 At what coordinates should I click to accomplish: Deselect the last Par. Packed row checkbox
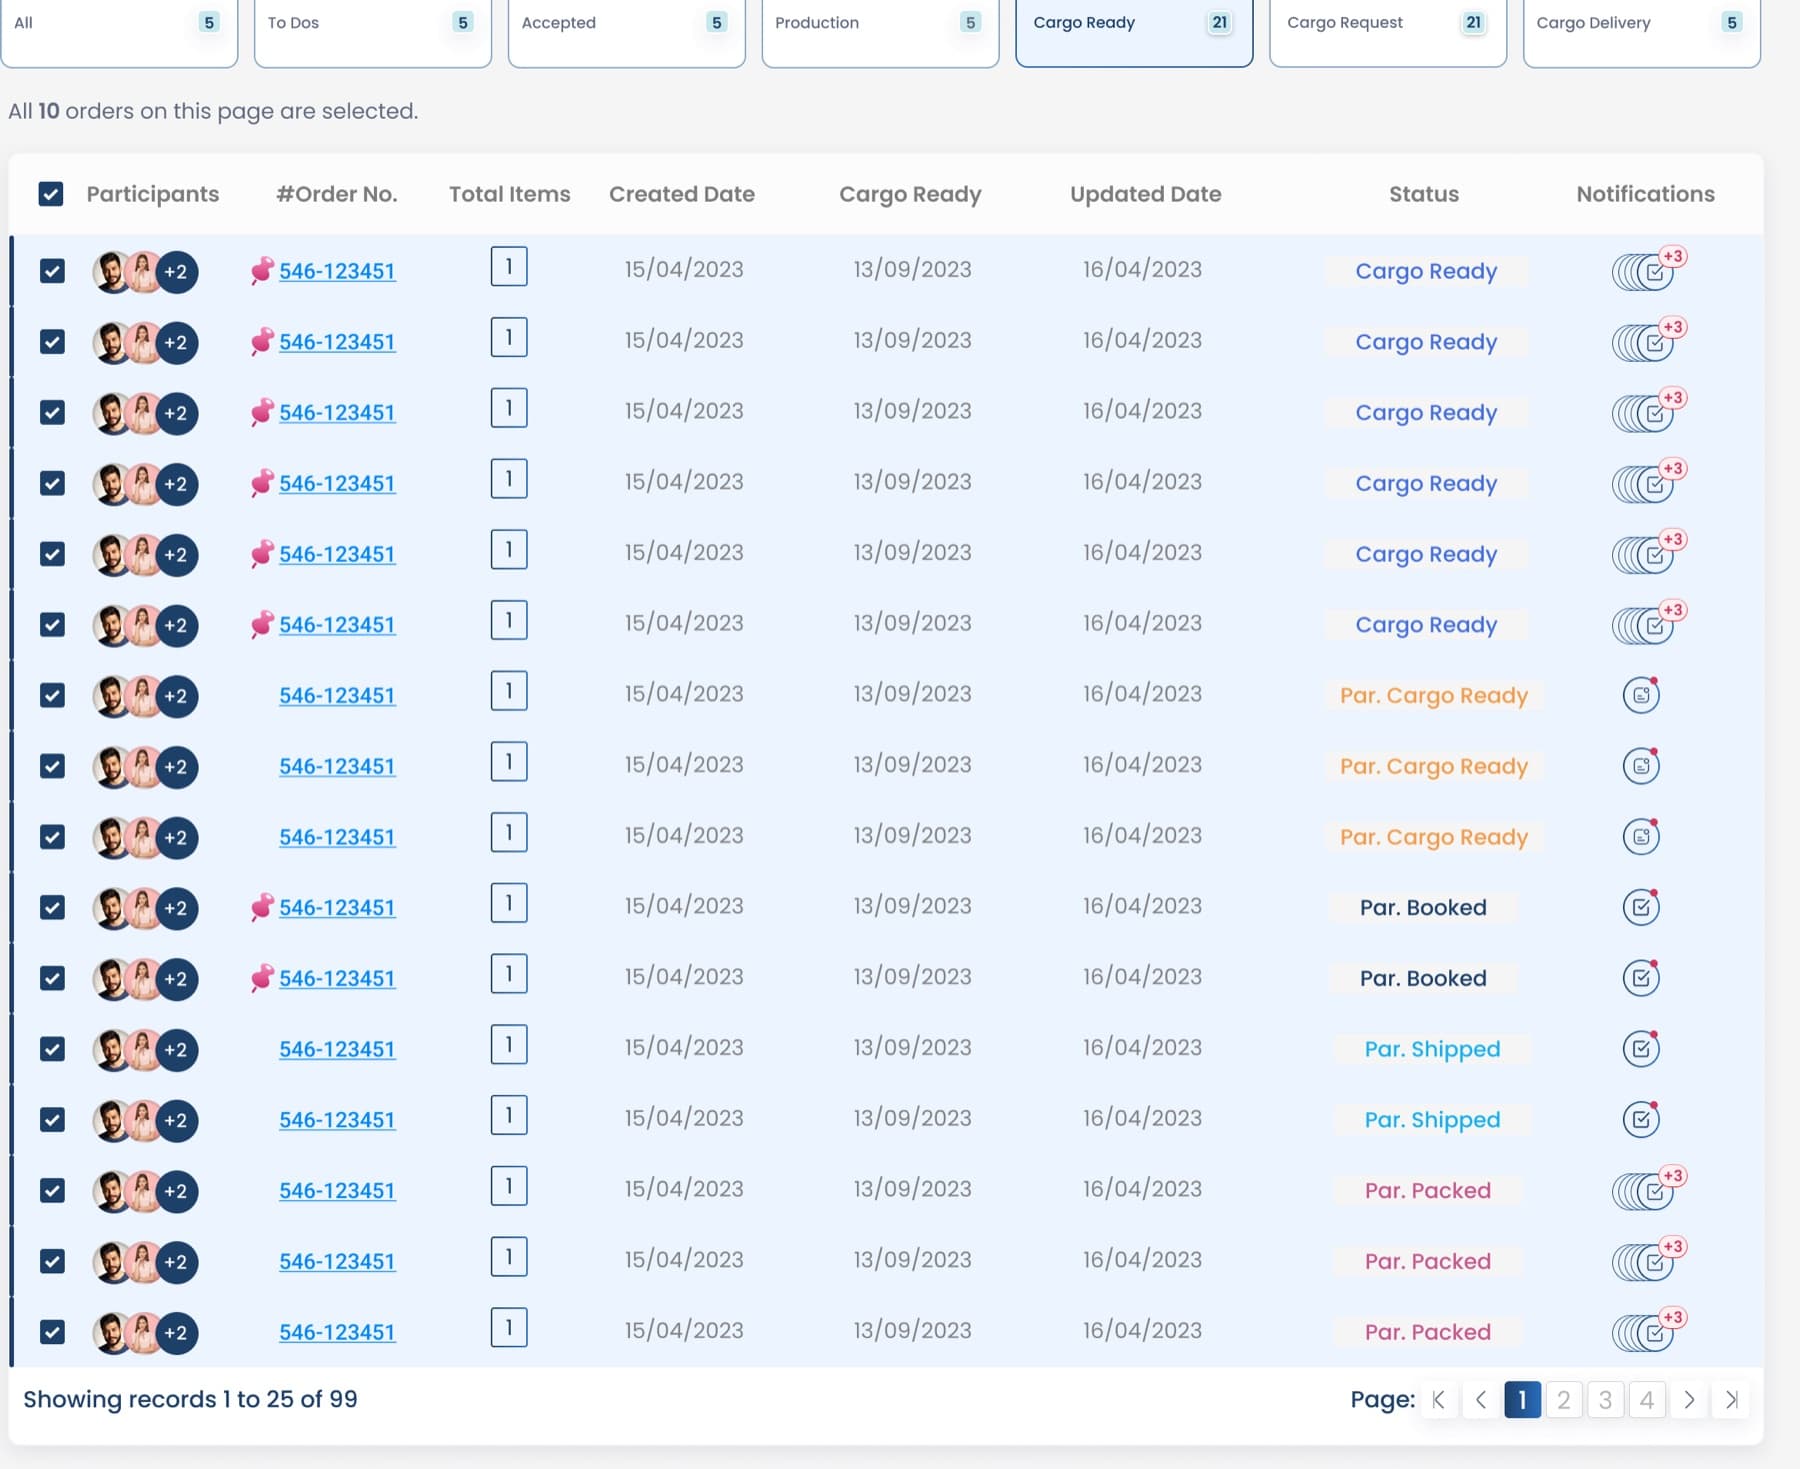pos(52,1332)
